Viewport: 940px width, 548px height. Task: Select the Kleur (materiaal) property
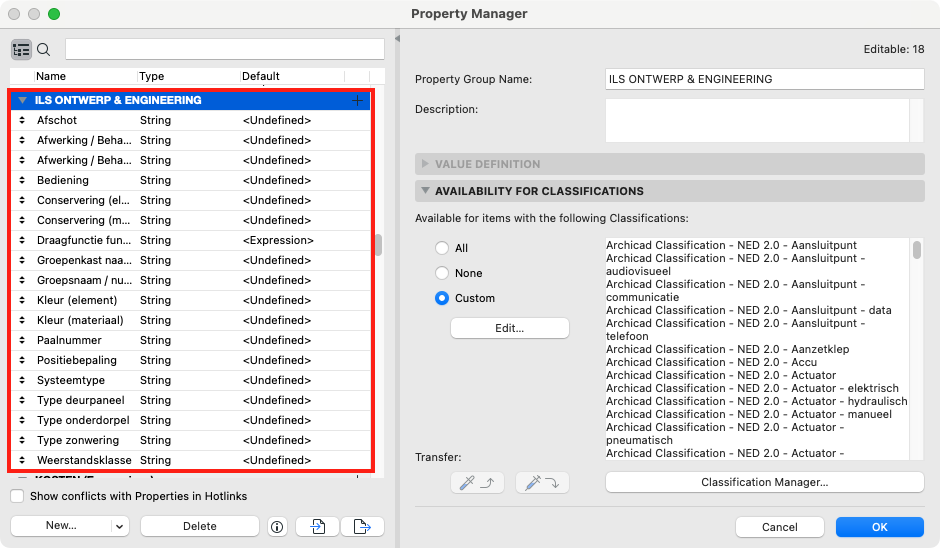click(191, 320)
